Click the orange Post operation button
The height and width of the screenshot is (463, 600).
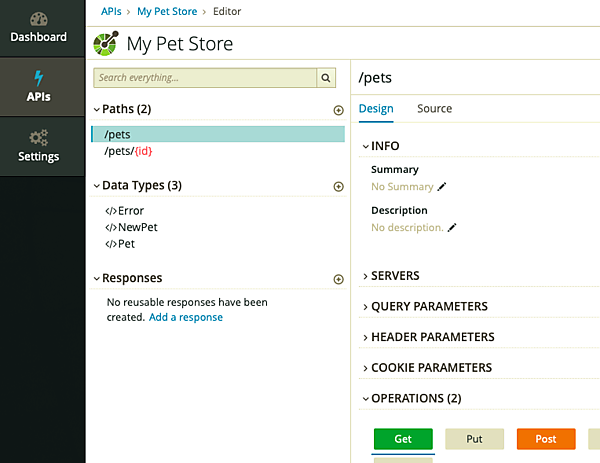(x=546, y=439)
